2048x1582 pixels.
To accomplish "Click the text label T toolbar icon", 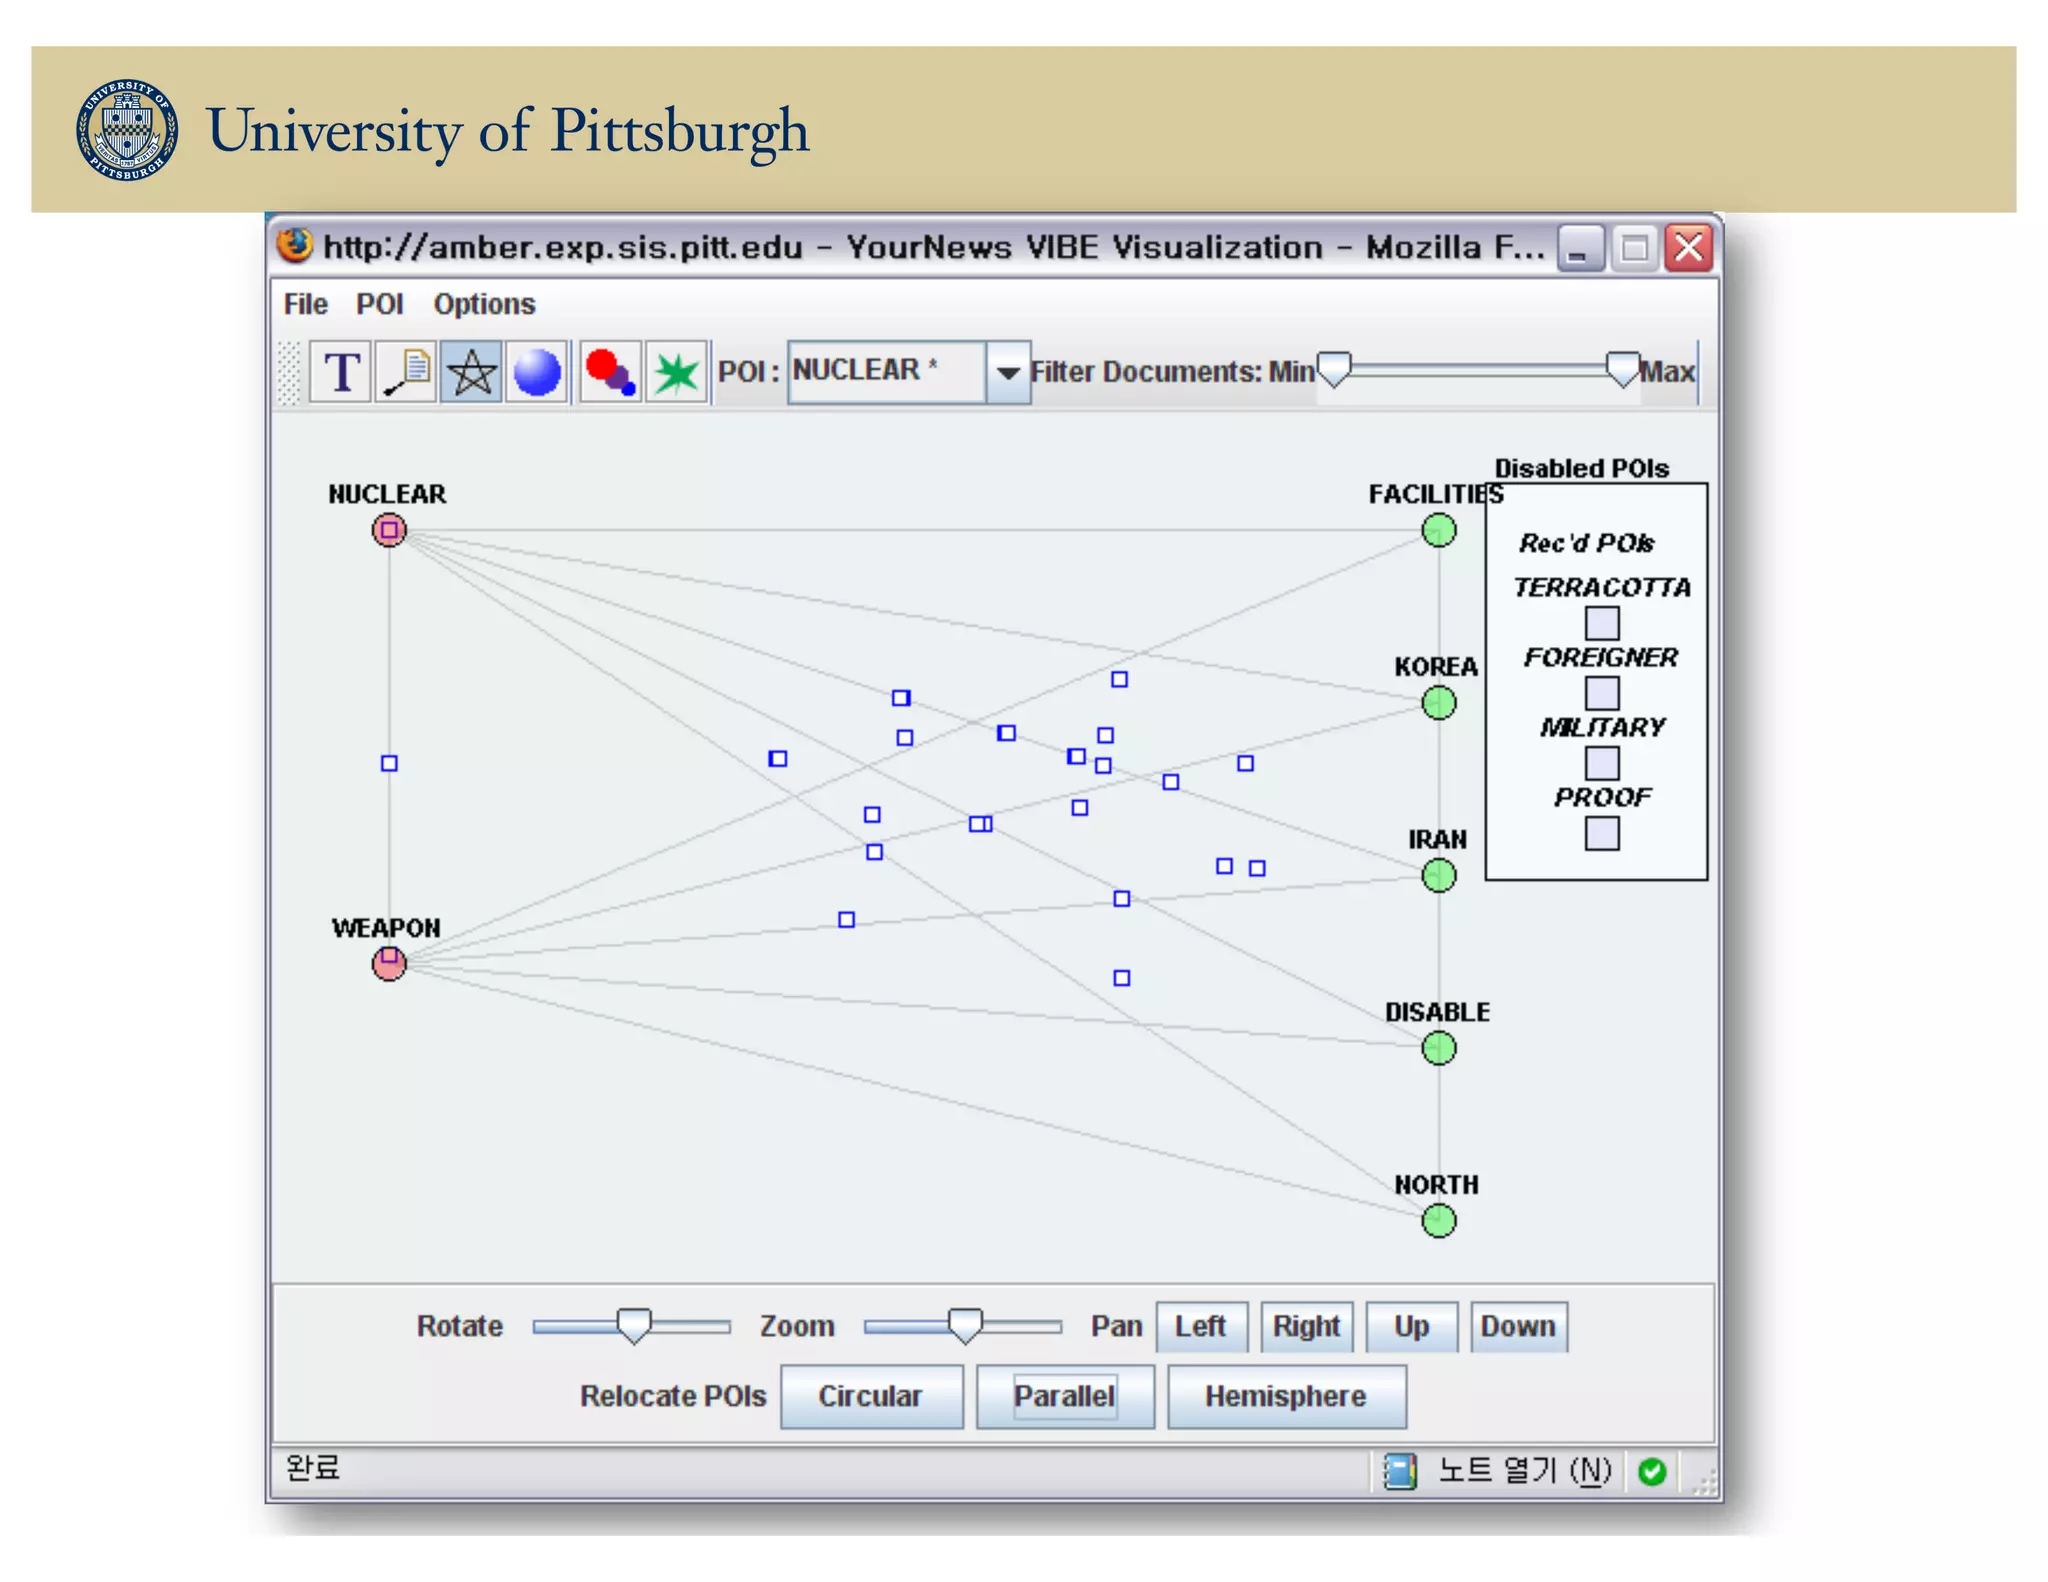I will (341, 372).
